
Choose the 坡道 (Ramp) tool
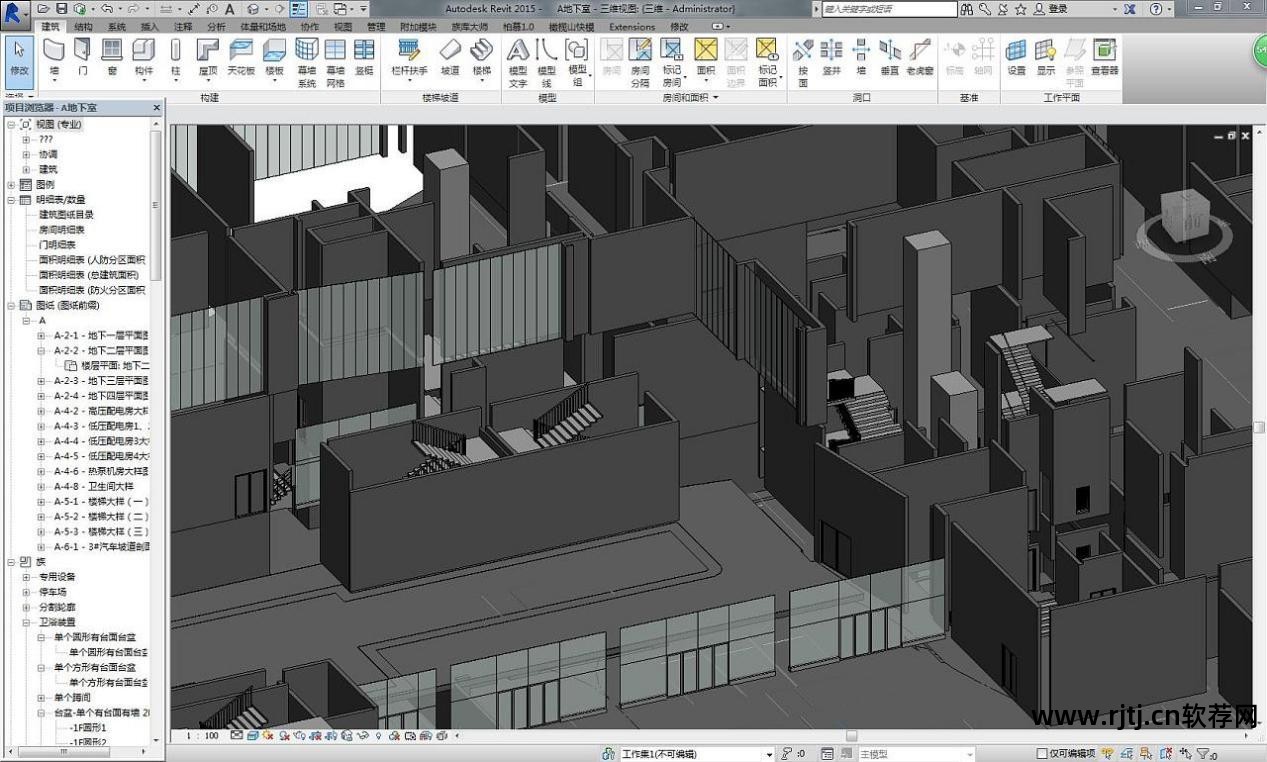coord(450,58)
